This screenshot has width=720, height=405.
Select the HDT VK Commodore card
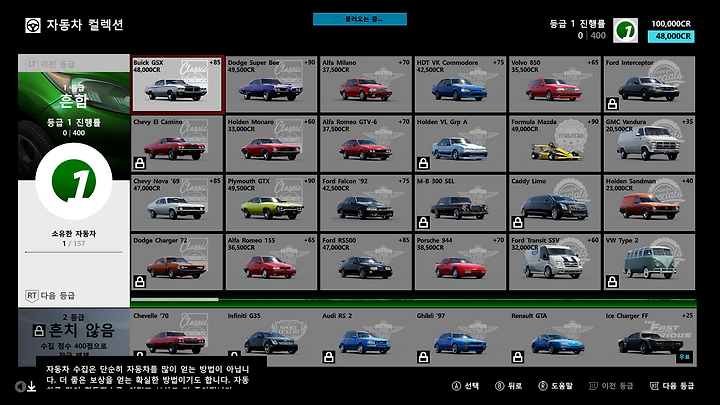pos(460,85)
